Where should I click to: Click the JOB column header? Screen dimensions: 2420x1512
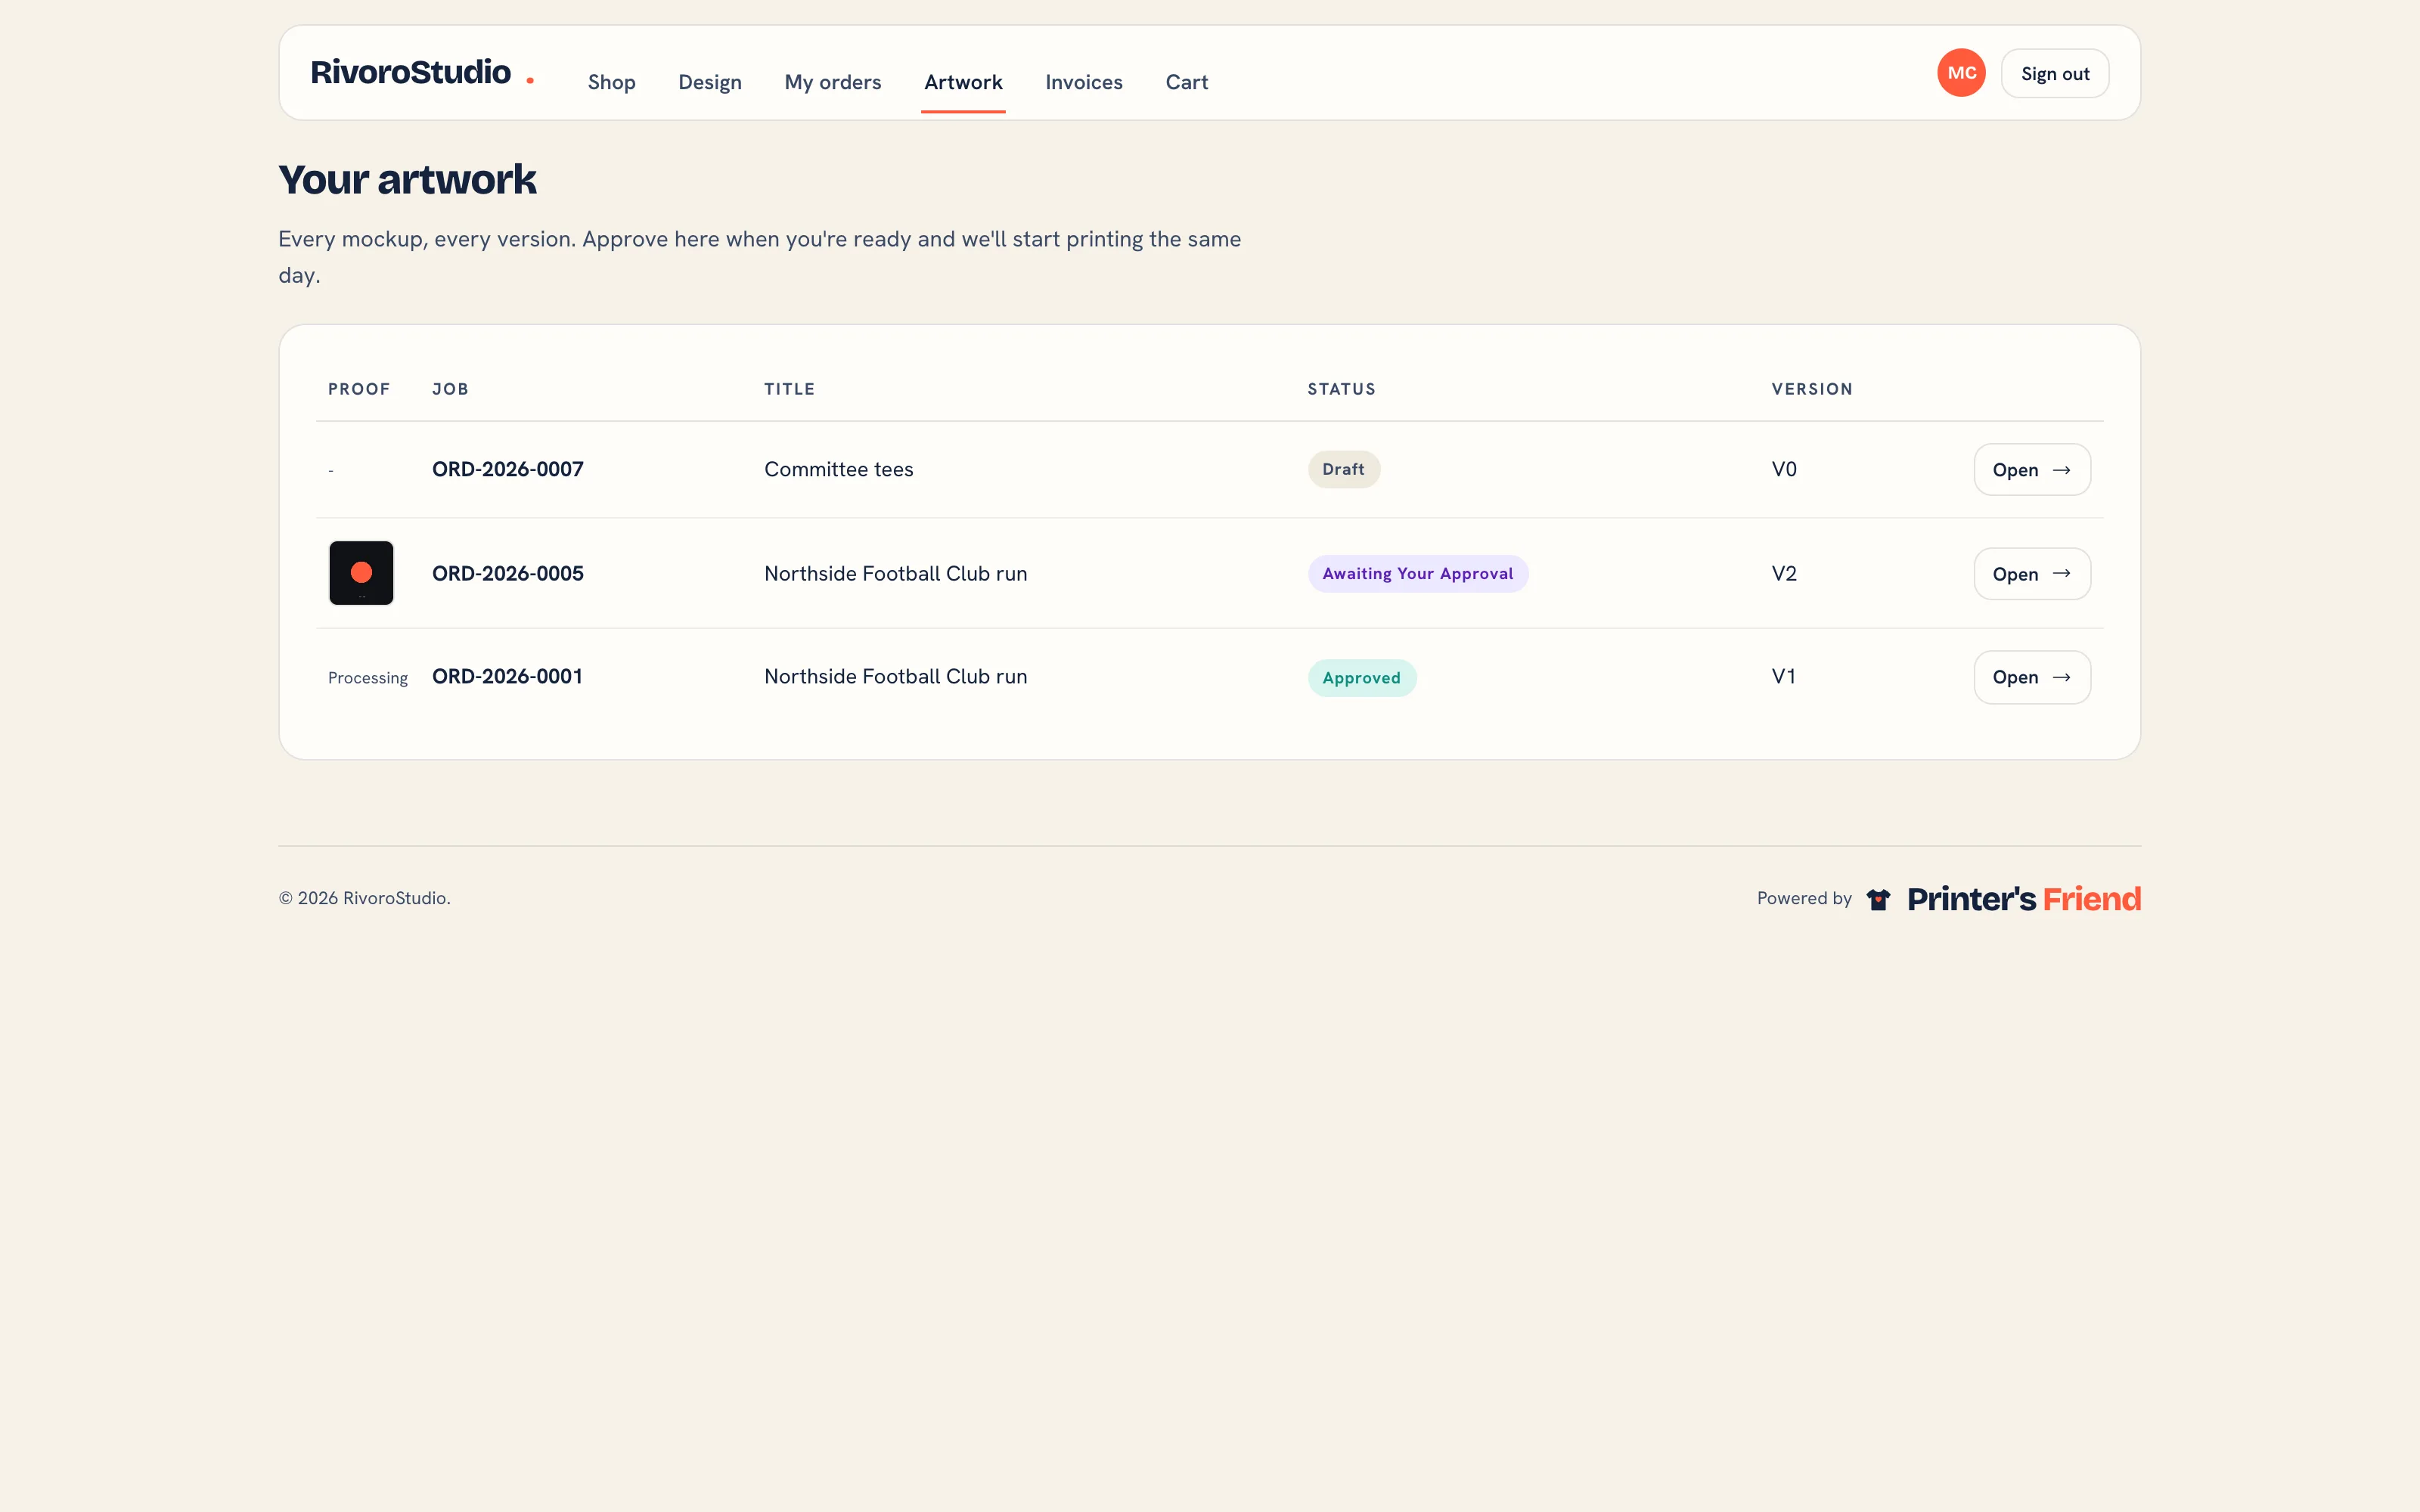(450, 389)
